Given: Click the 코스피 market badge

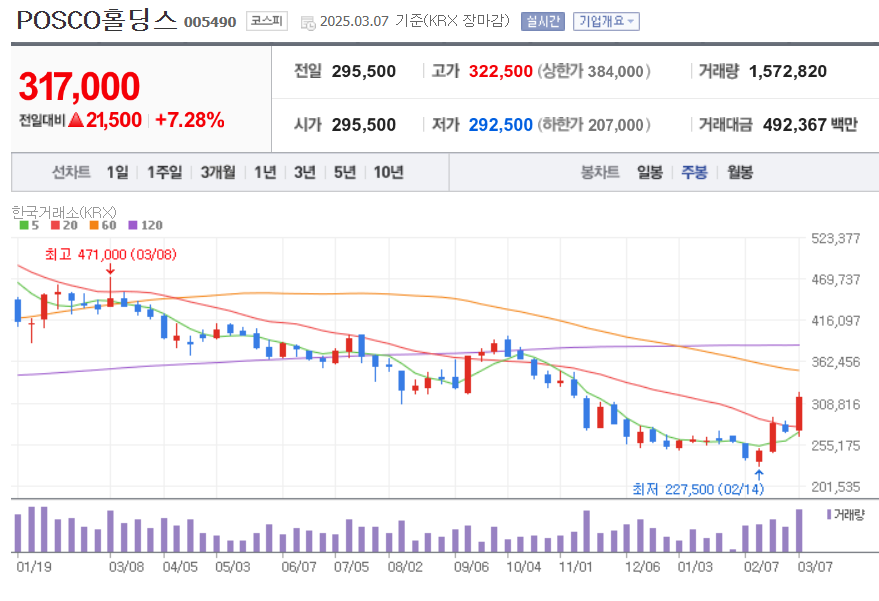Looking at the screenshot, I should 266,21.
